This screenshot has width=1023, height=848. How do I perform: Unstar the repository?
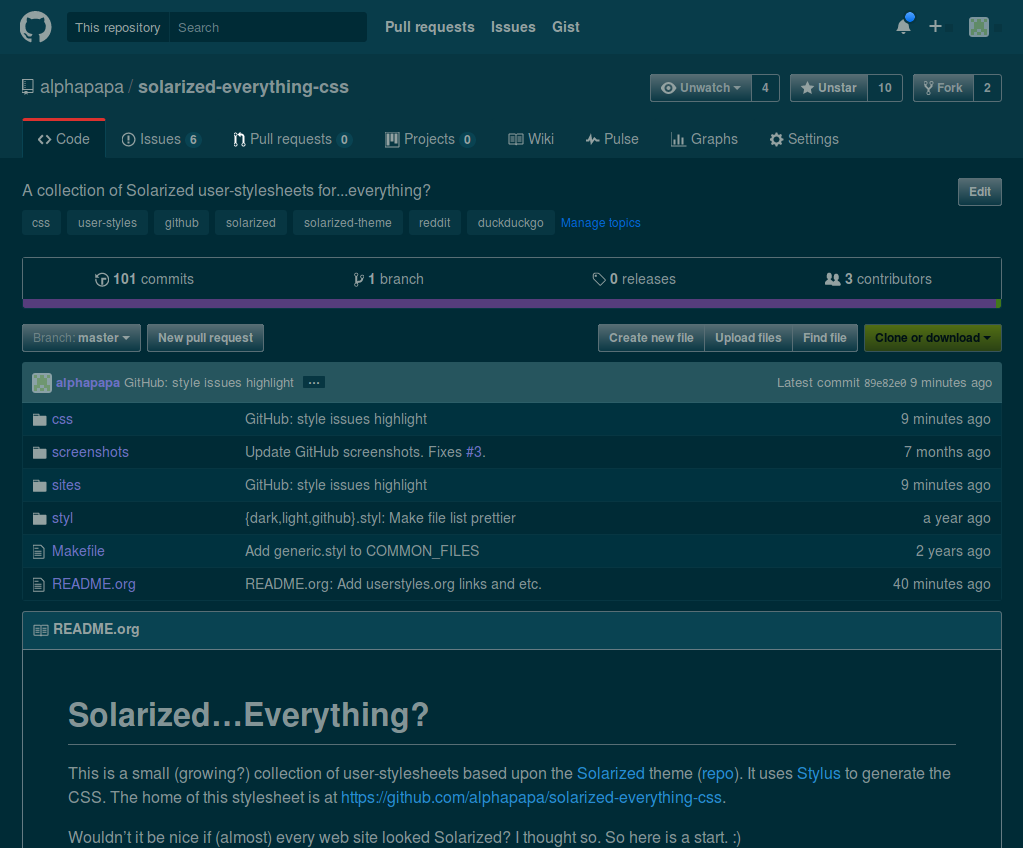828,88
